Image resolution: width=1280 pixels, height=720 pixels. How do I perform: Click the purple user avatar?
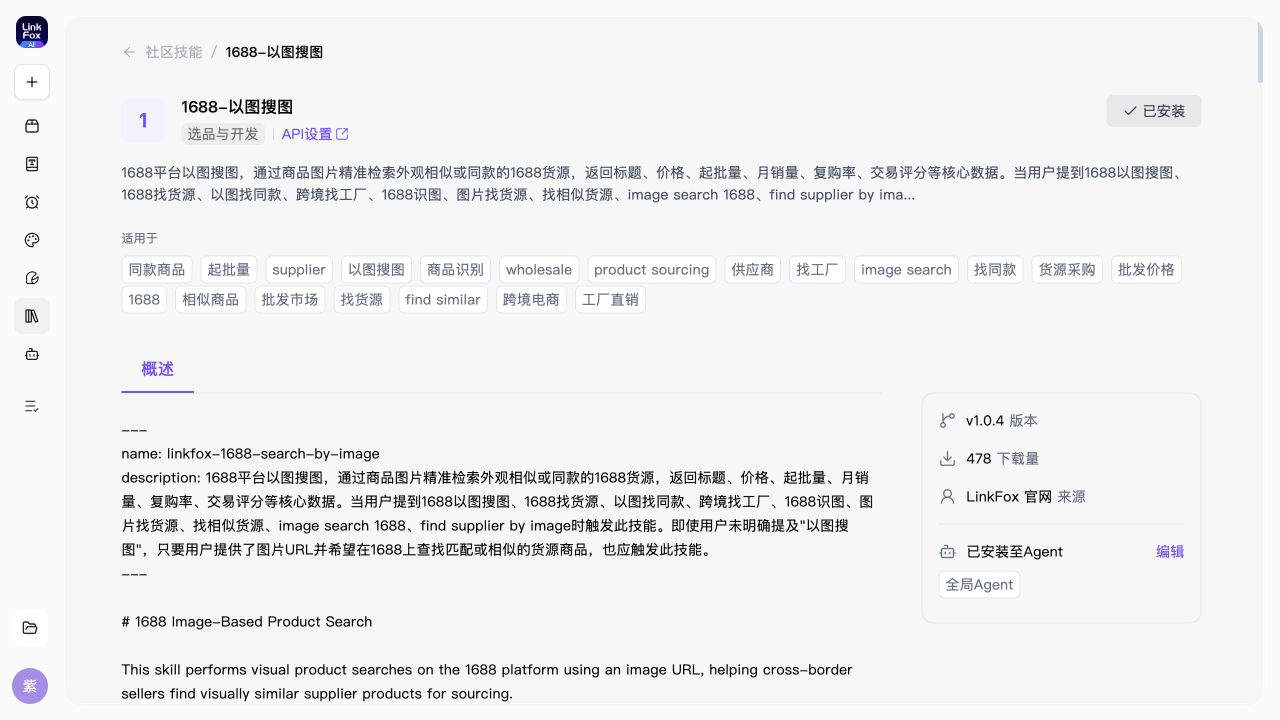pos(30,686)
